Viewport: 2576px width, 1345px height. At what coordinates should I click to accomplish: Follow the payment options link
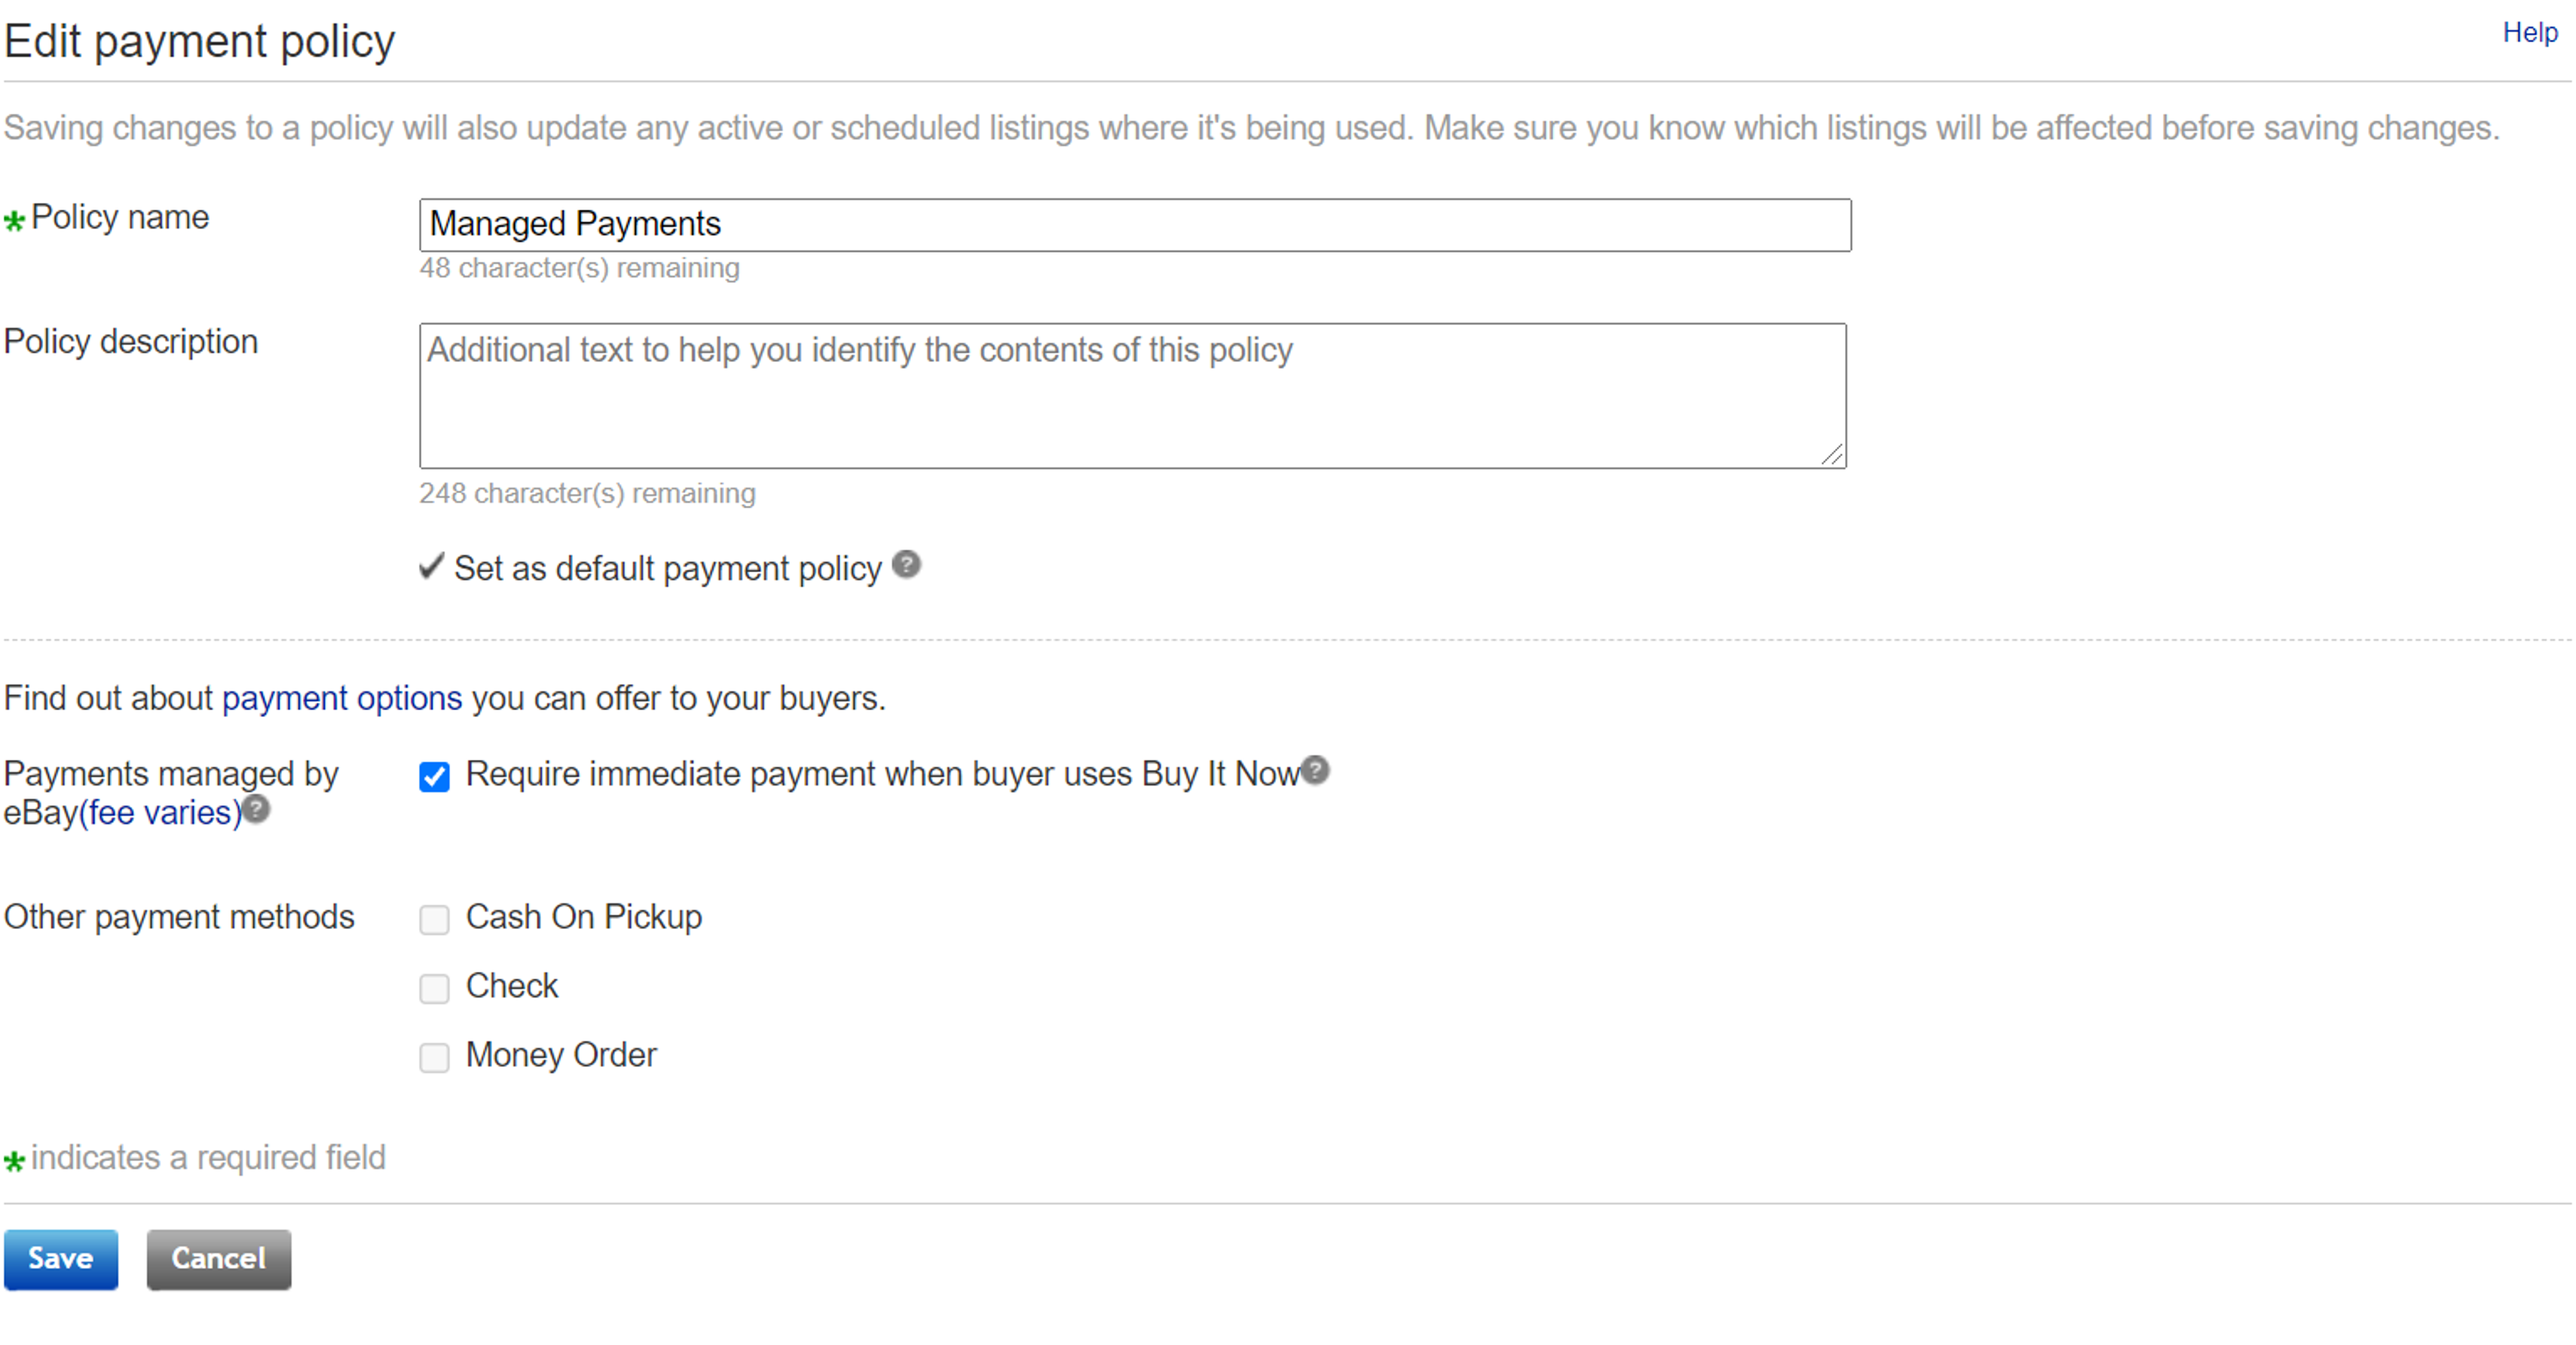coord(342,698)
